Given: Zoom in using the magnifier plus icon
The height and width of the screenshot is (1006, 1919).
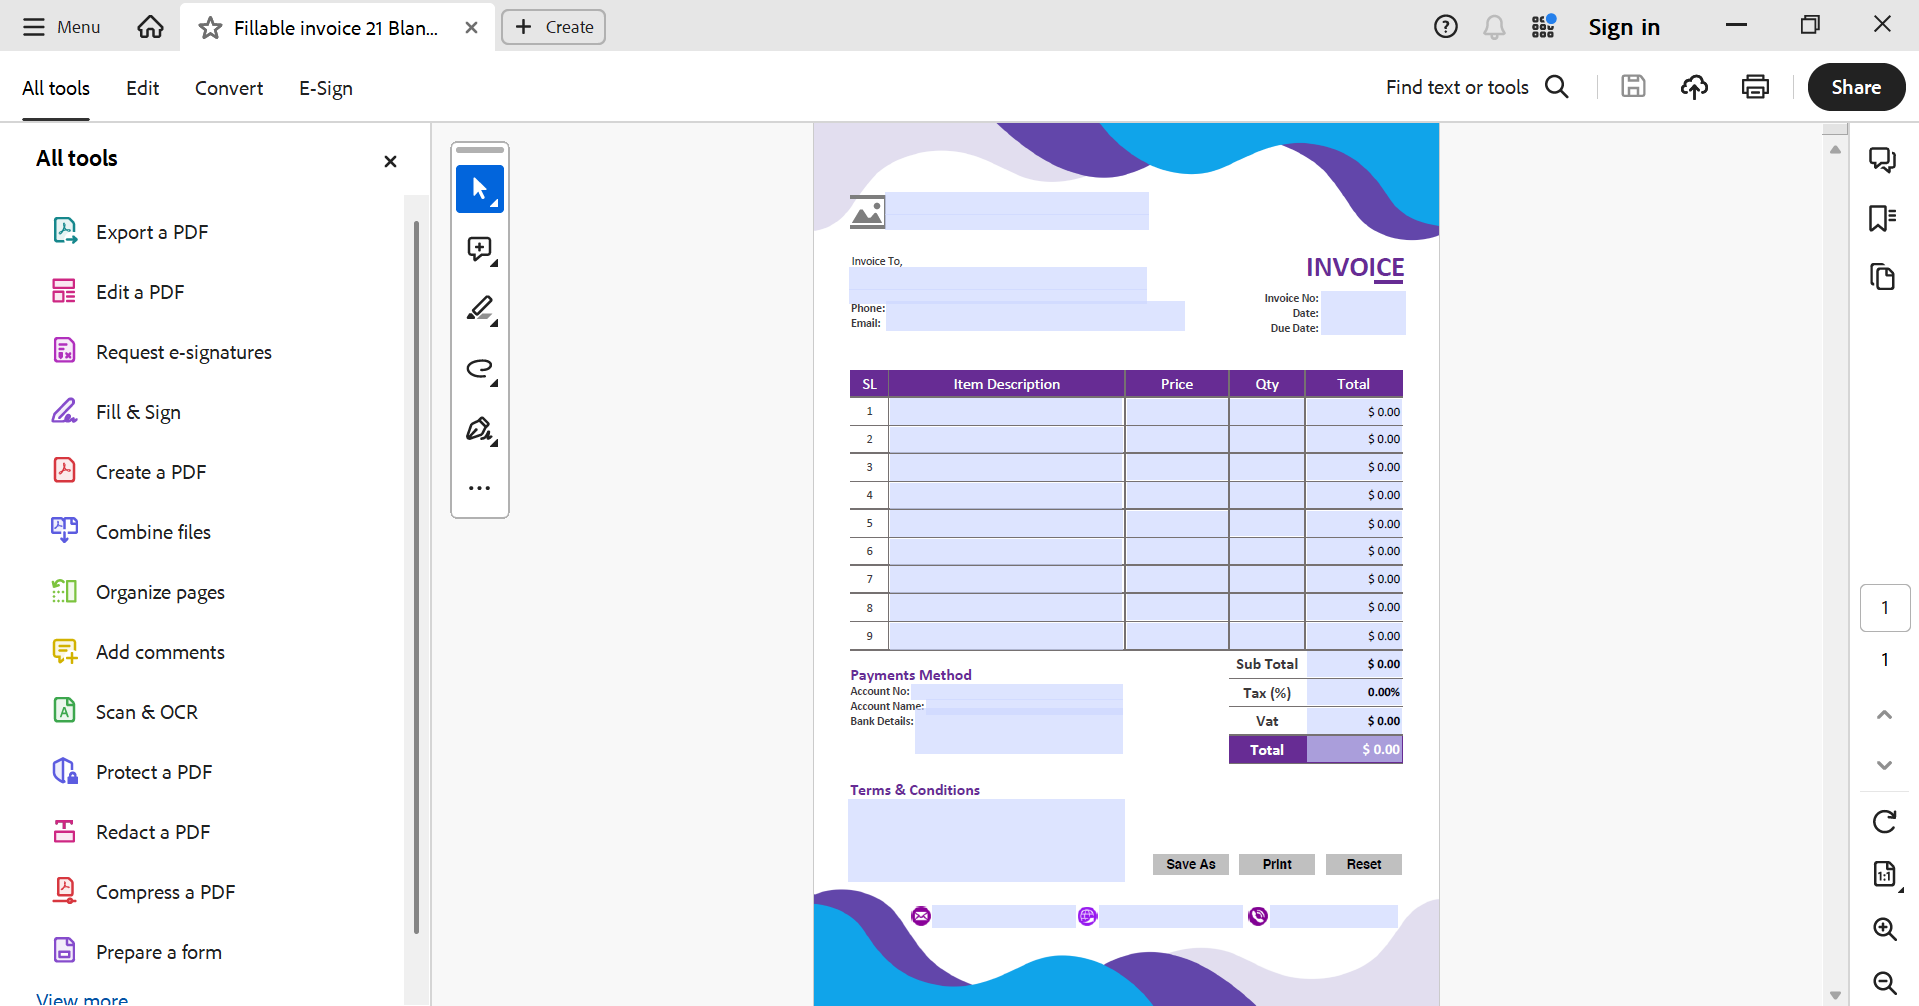Looking at the screenshot, I should coord(1884,929).
